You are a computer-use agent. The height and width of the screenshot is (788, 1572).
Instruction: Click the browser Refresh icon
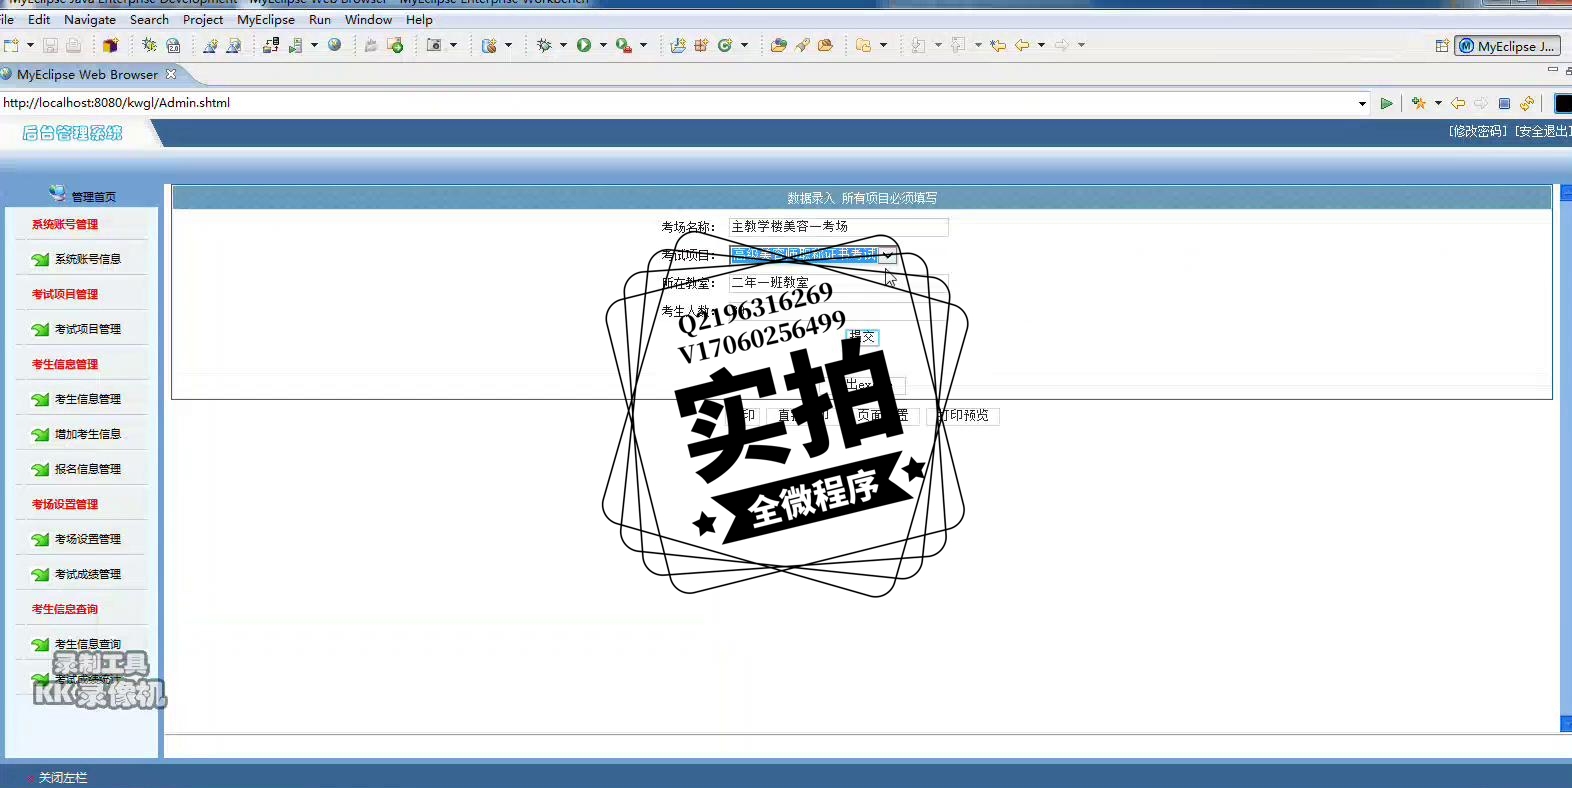[1527, 103]
